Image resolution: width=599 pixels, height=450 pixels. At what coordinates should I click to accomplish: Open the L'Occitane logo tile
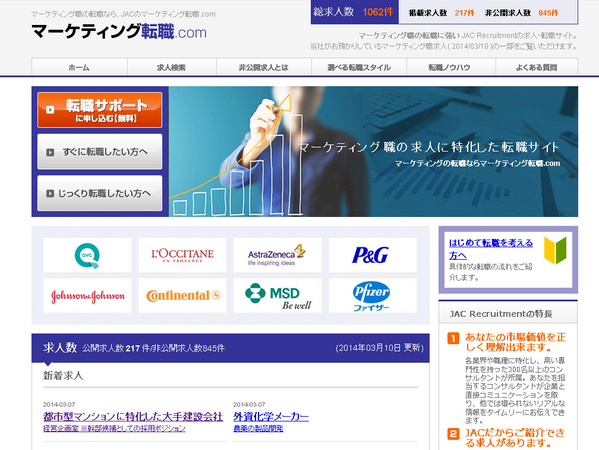coord(182,255)
